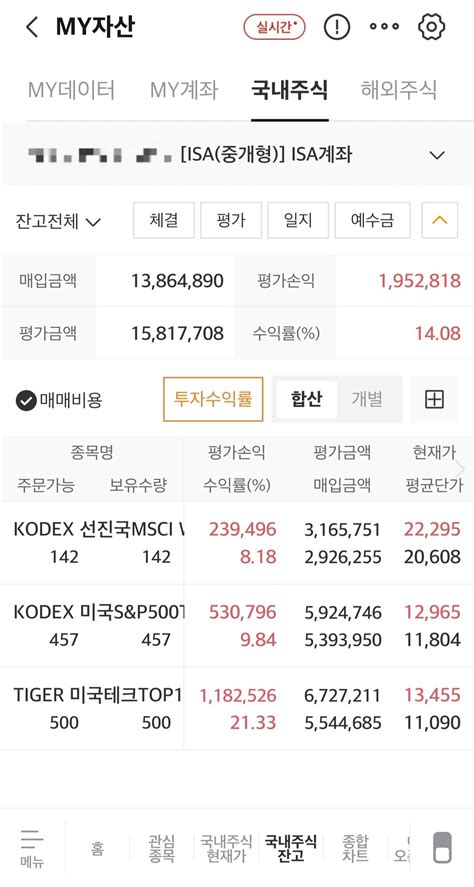Tap the grid expand icon beside 개별

click(434, 399)
